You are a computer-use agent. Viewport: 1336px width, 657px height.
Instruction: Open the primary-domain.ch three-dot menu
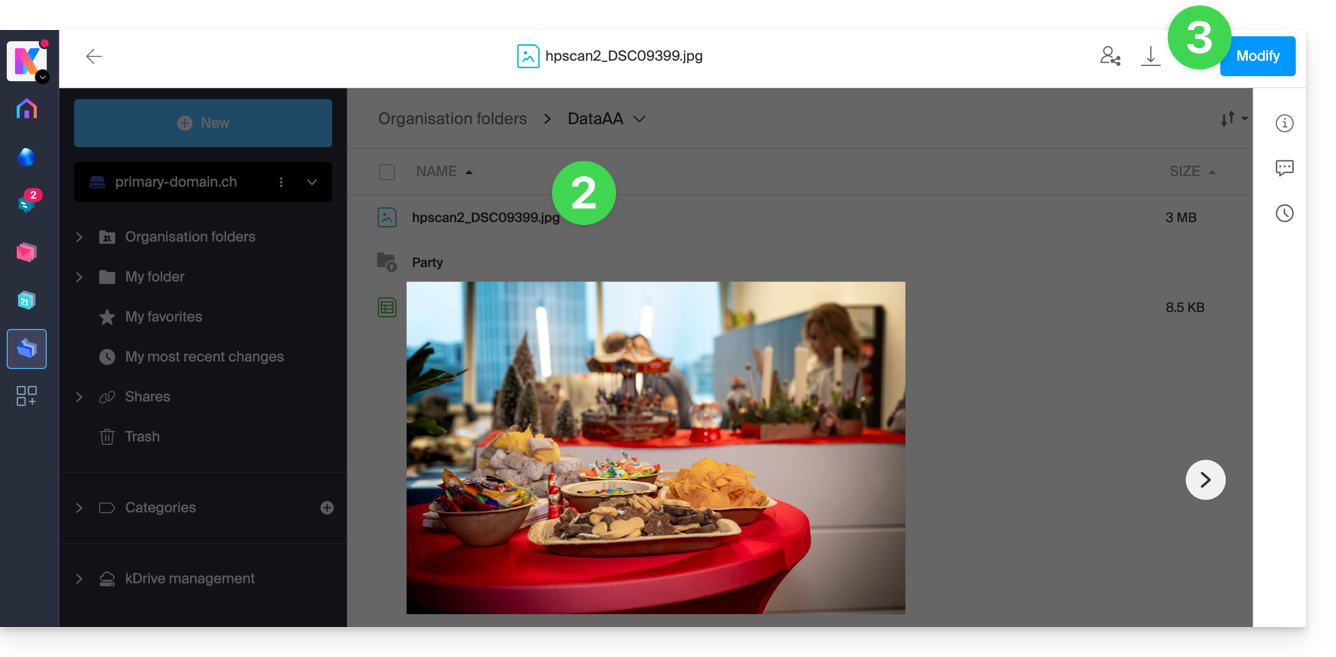pyautogui.click(x=281, y=182)
